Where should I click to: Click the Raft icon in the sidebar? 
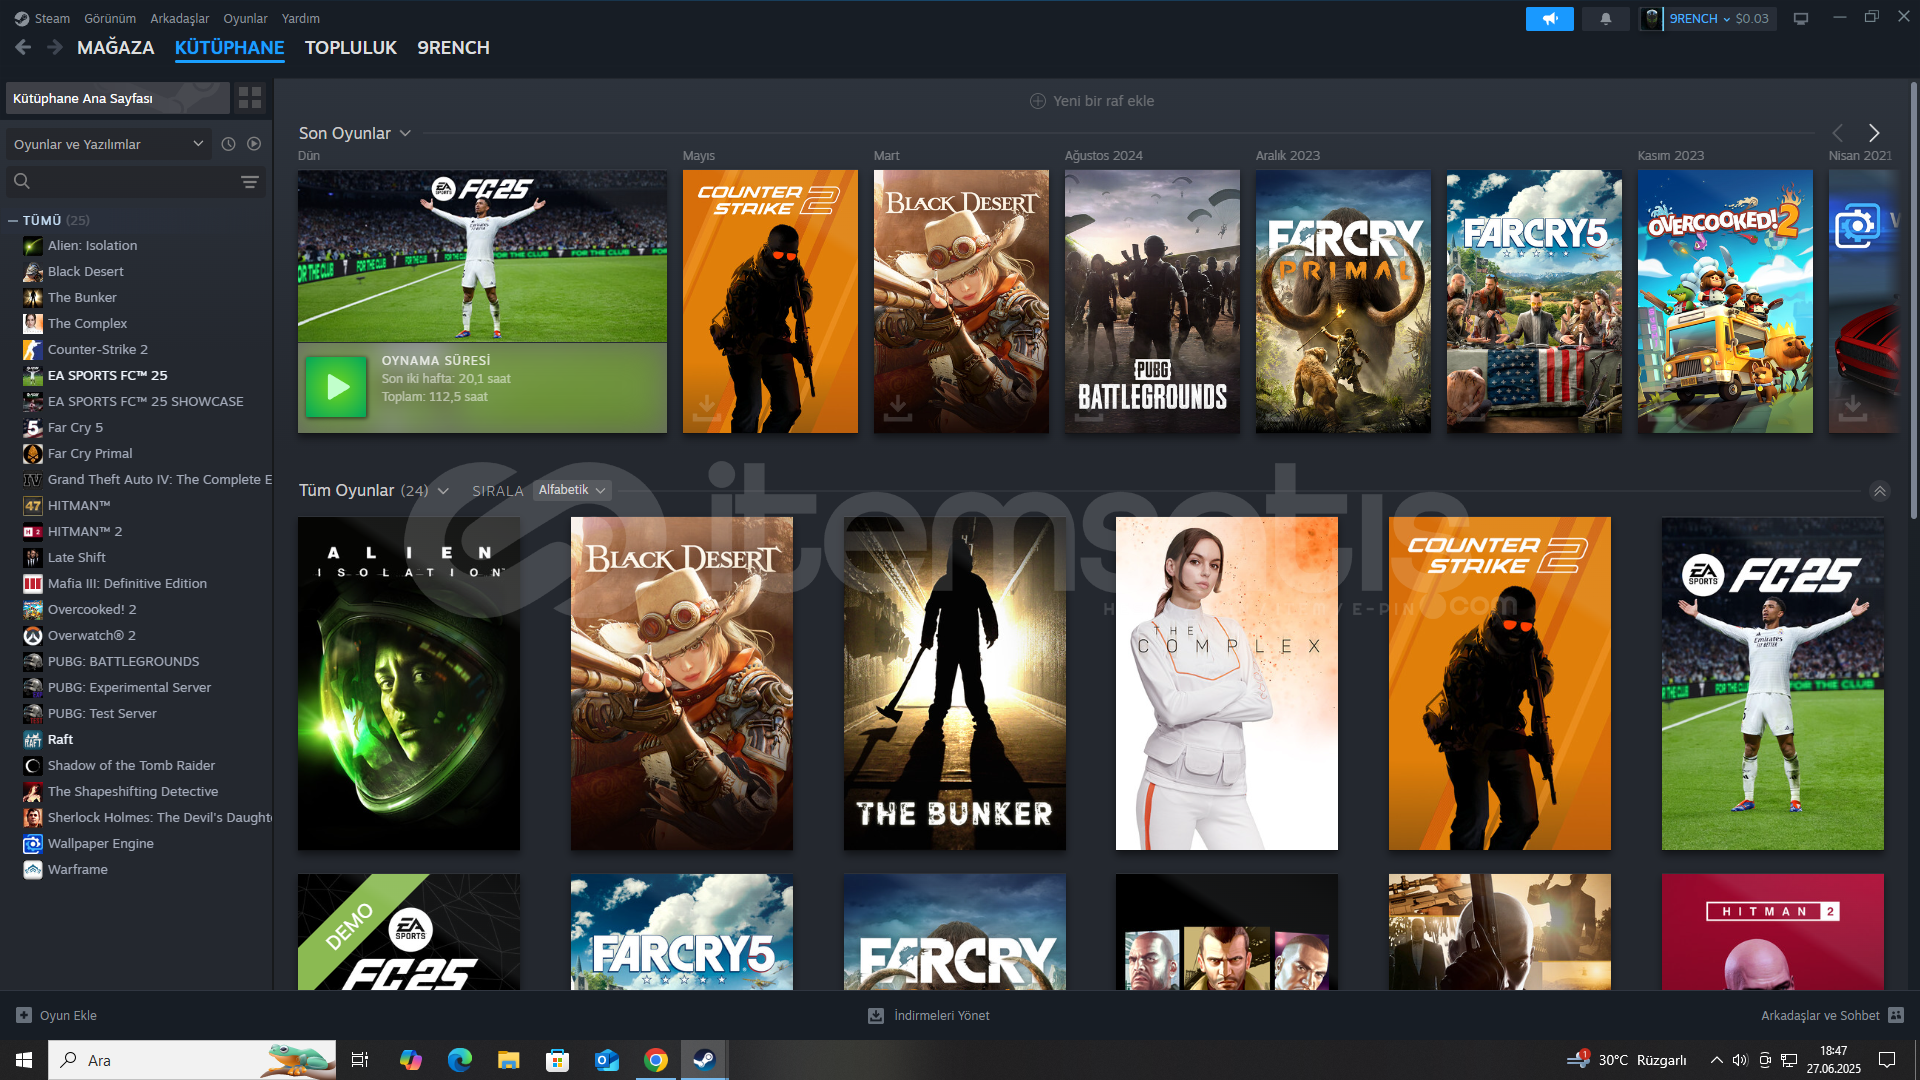[x=33, y=740]
